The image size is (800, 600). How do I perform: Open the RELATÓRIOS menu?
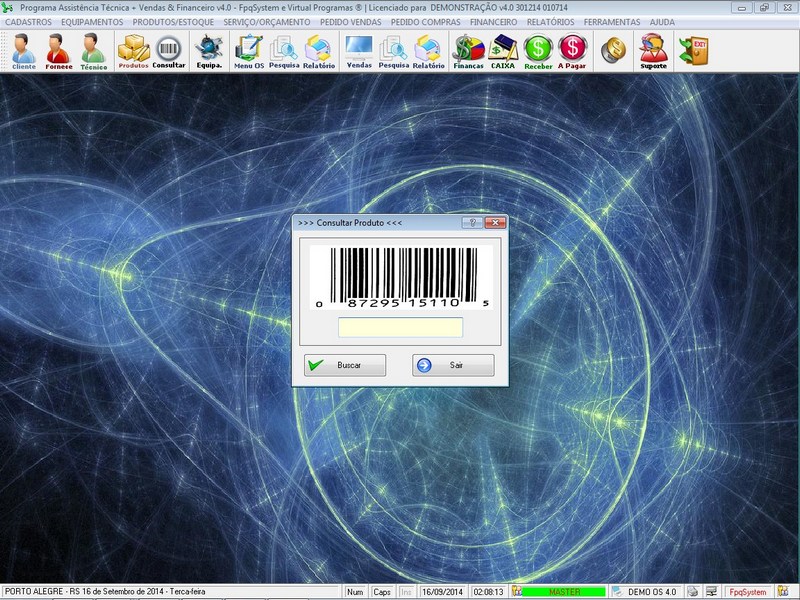pyautogui.click(x=551, y=22)
